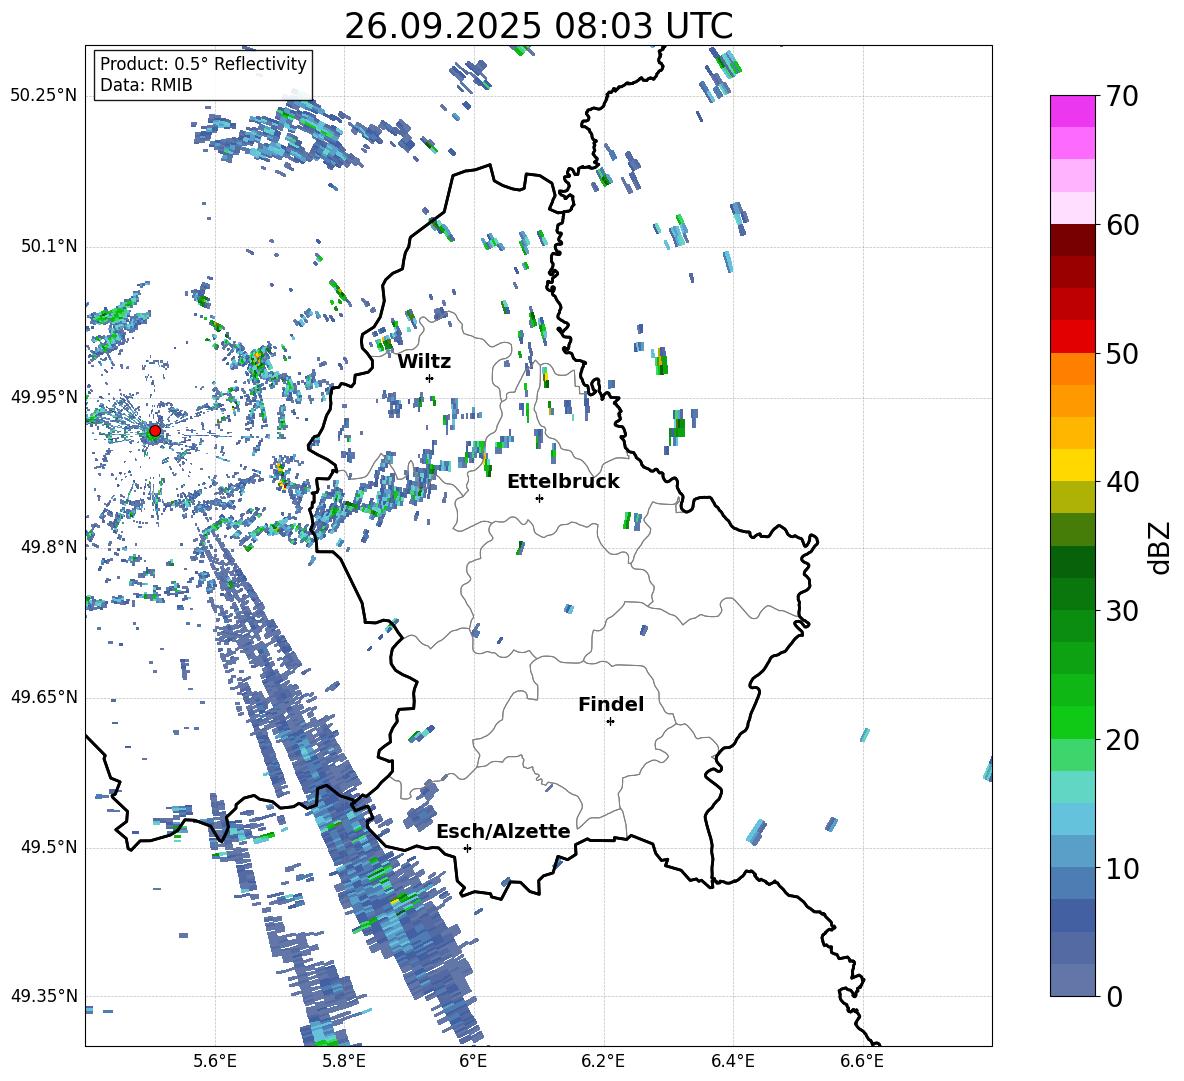Viewport: 1184px width, 1081px height.
Task: Click the 6°E longitude label
Action: pos(473,1061)
